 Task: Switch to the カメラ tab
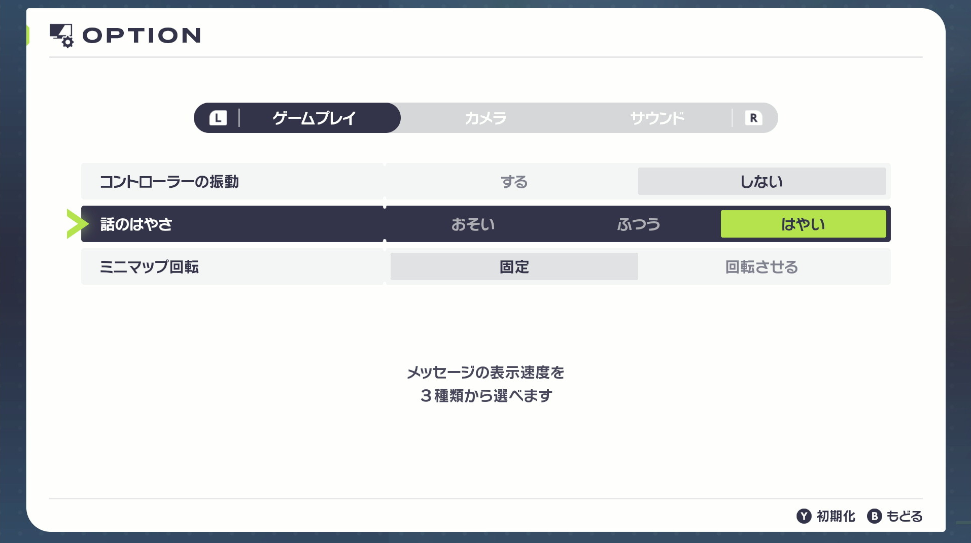(x=486, y=118)
